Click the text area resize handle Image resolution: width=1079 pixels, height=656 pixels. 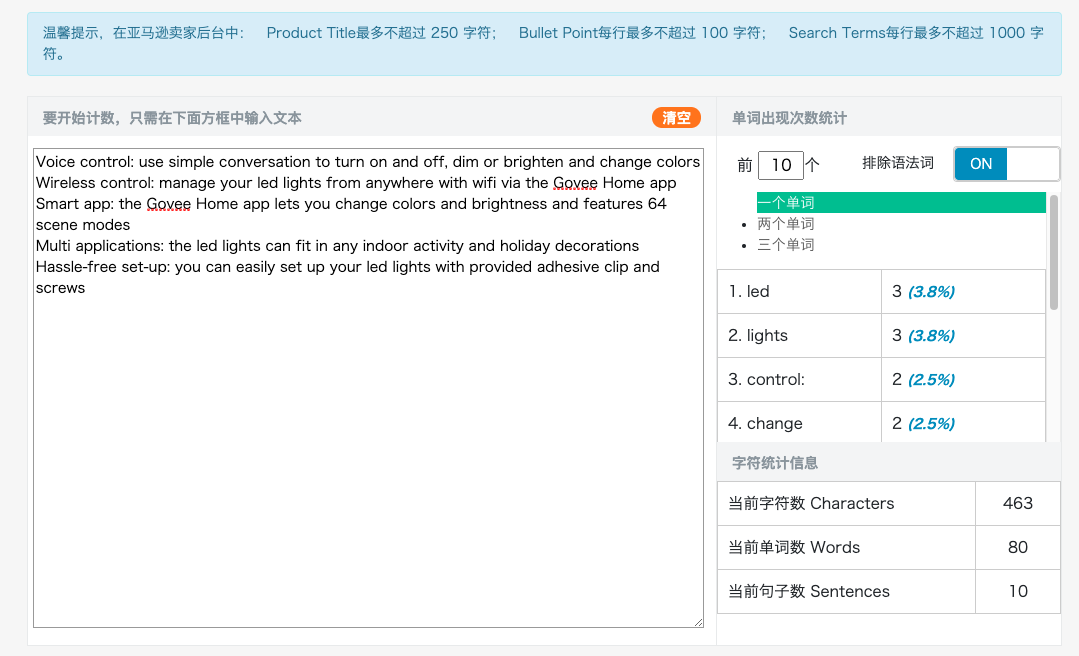(x=698, y=622)
